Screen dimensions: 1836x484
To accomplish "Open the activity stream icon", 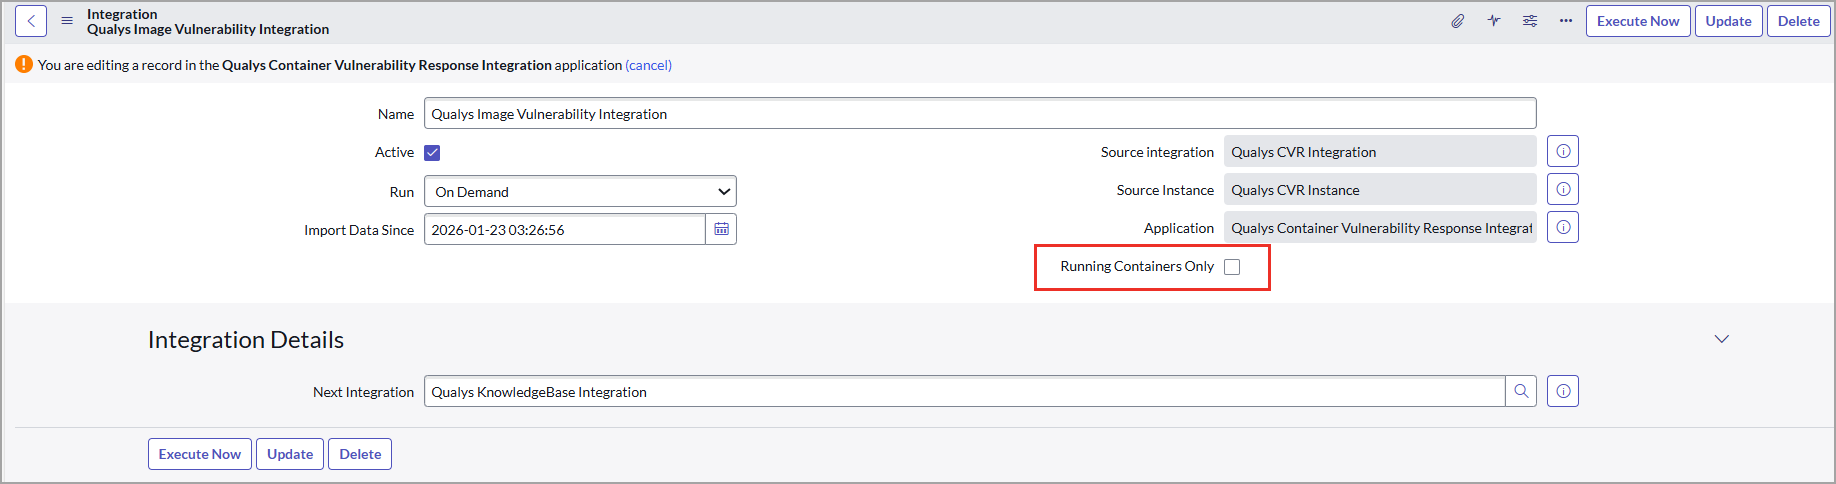I will [1494, 21].
